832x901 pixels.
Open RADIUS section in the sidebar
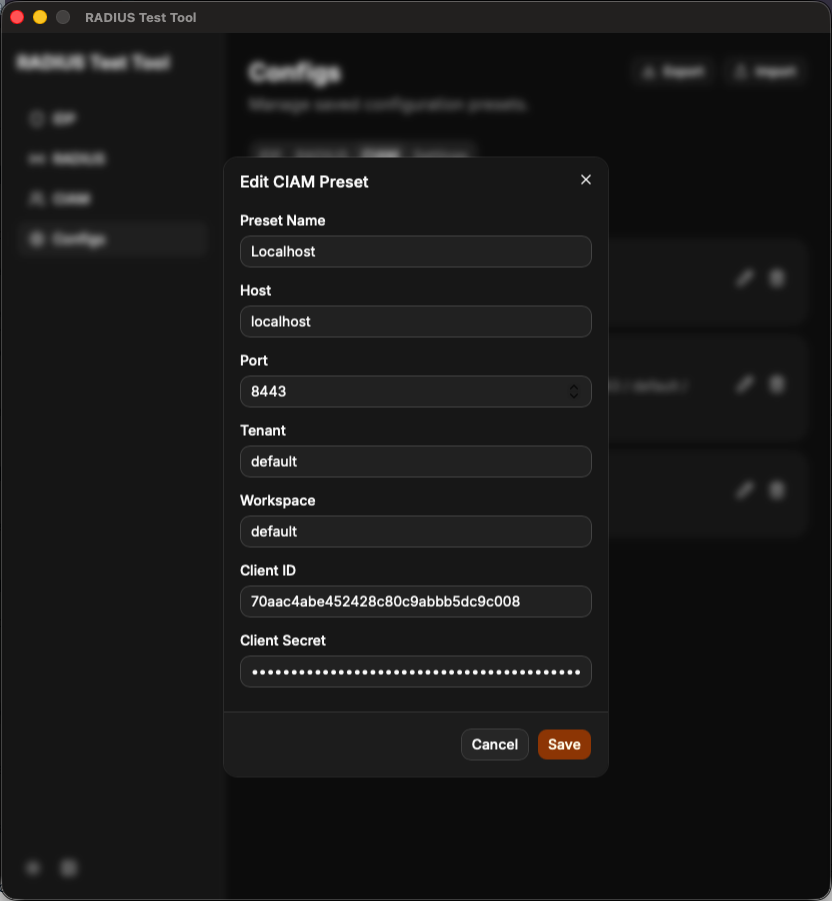tap(112, 159)
